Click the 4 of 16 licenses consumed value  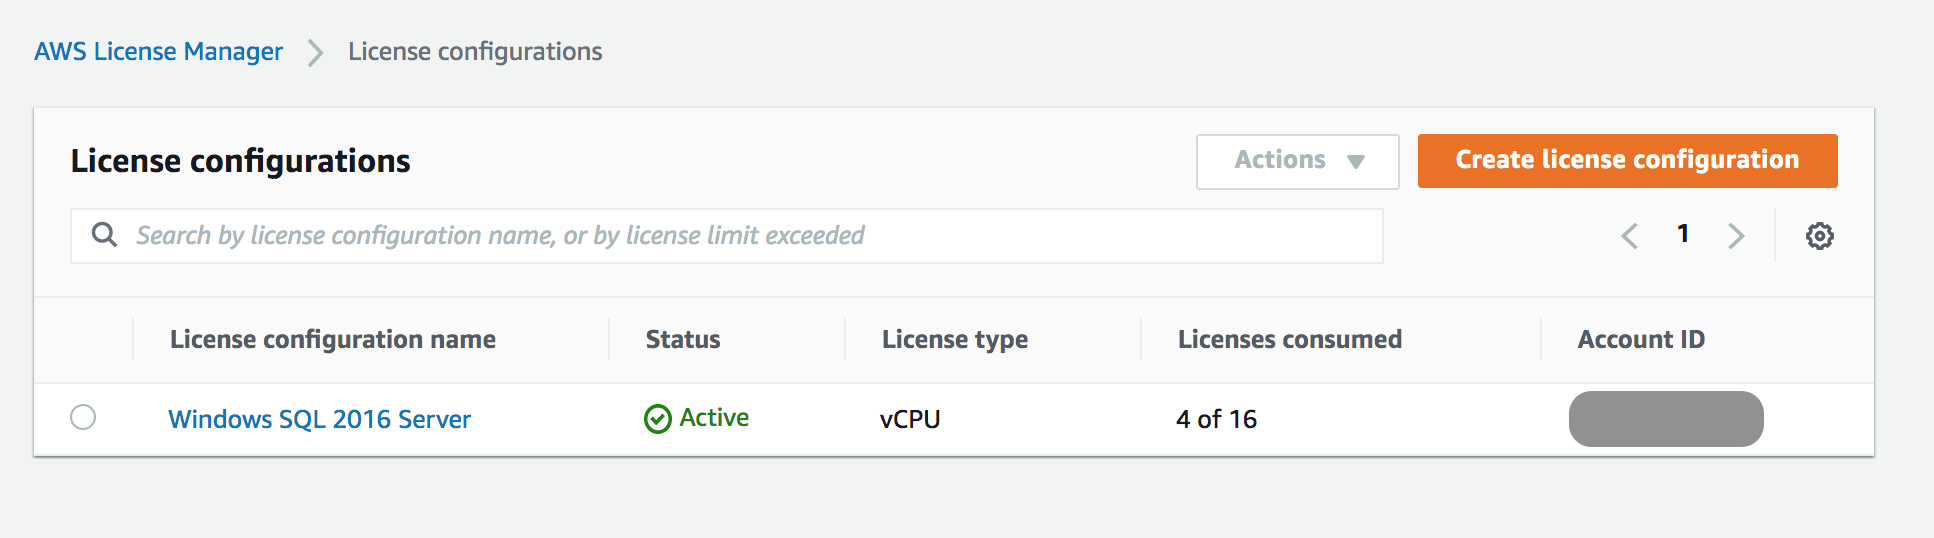[x=1216, y=419]
